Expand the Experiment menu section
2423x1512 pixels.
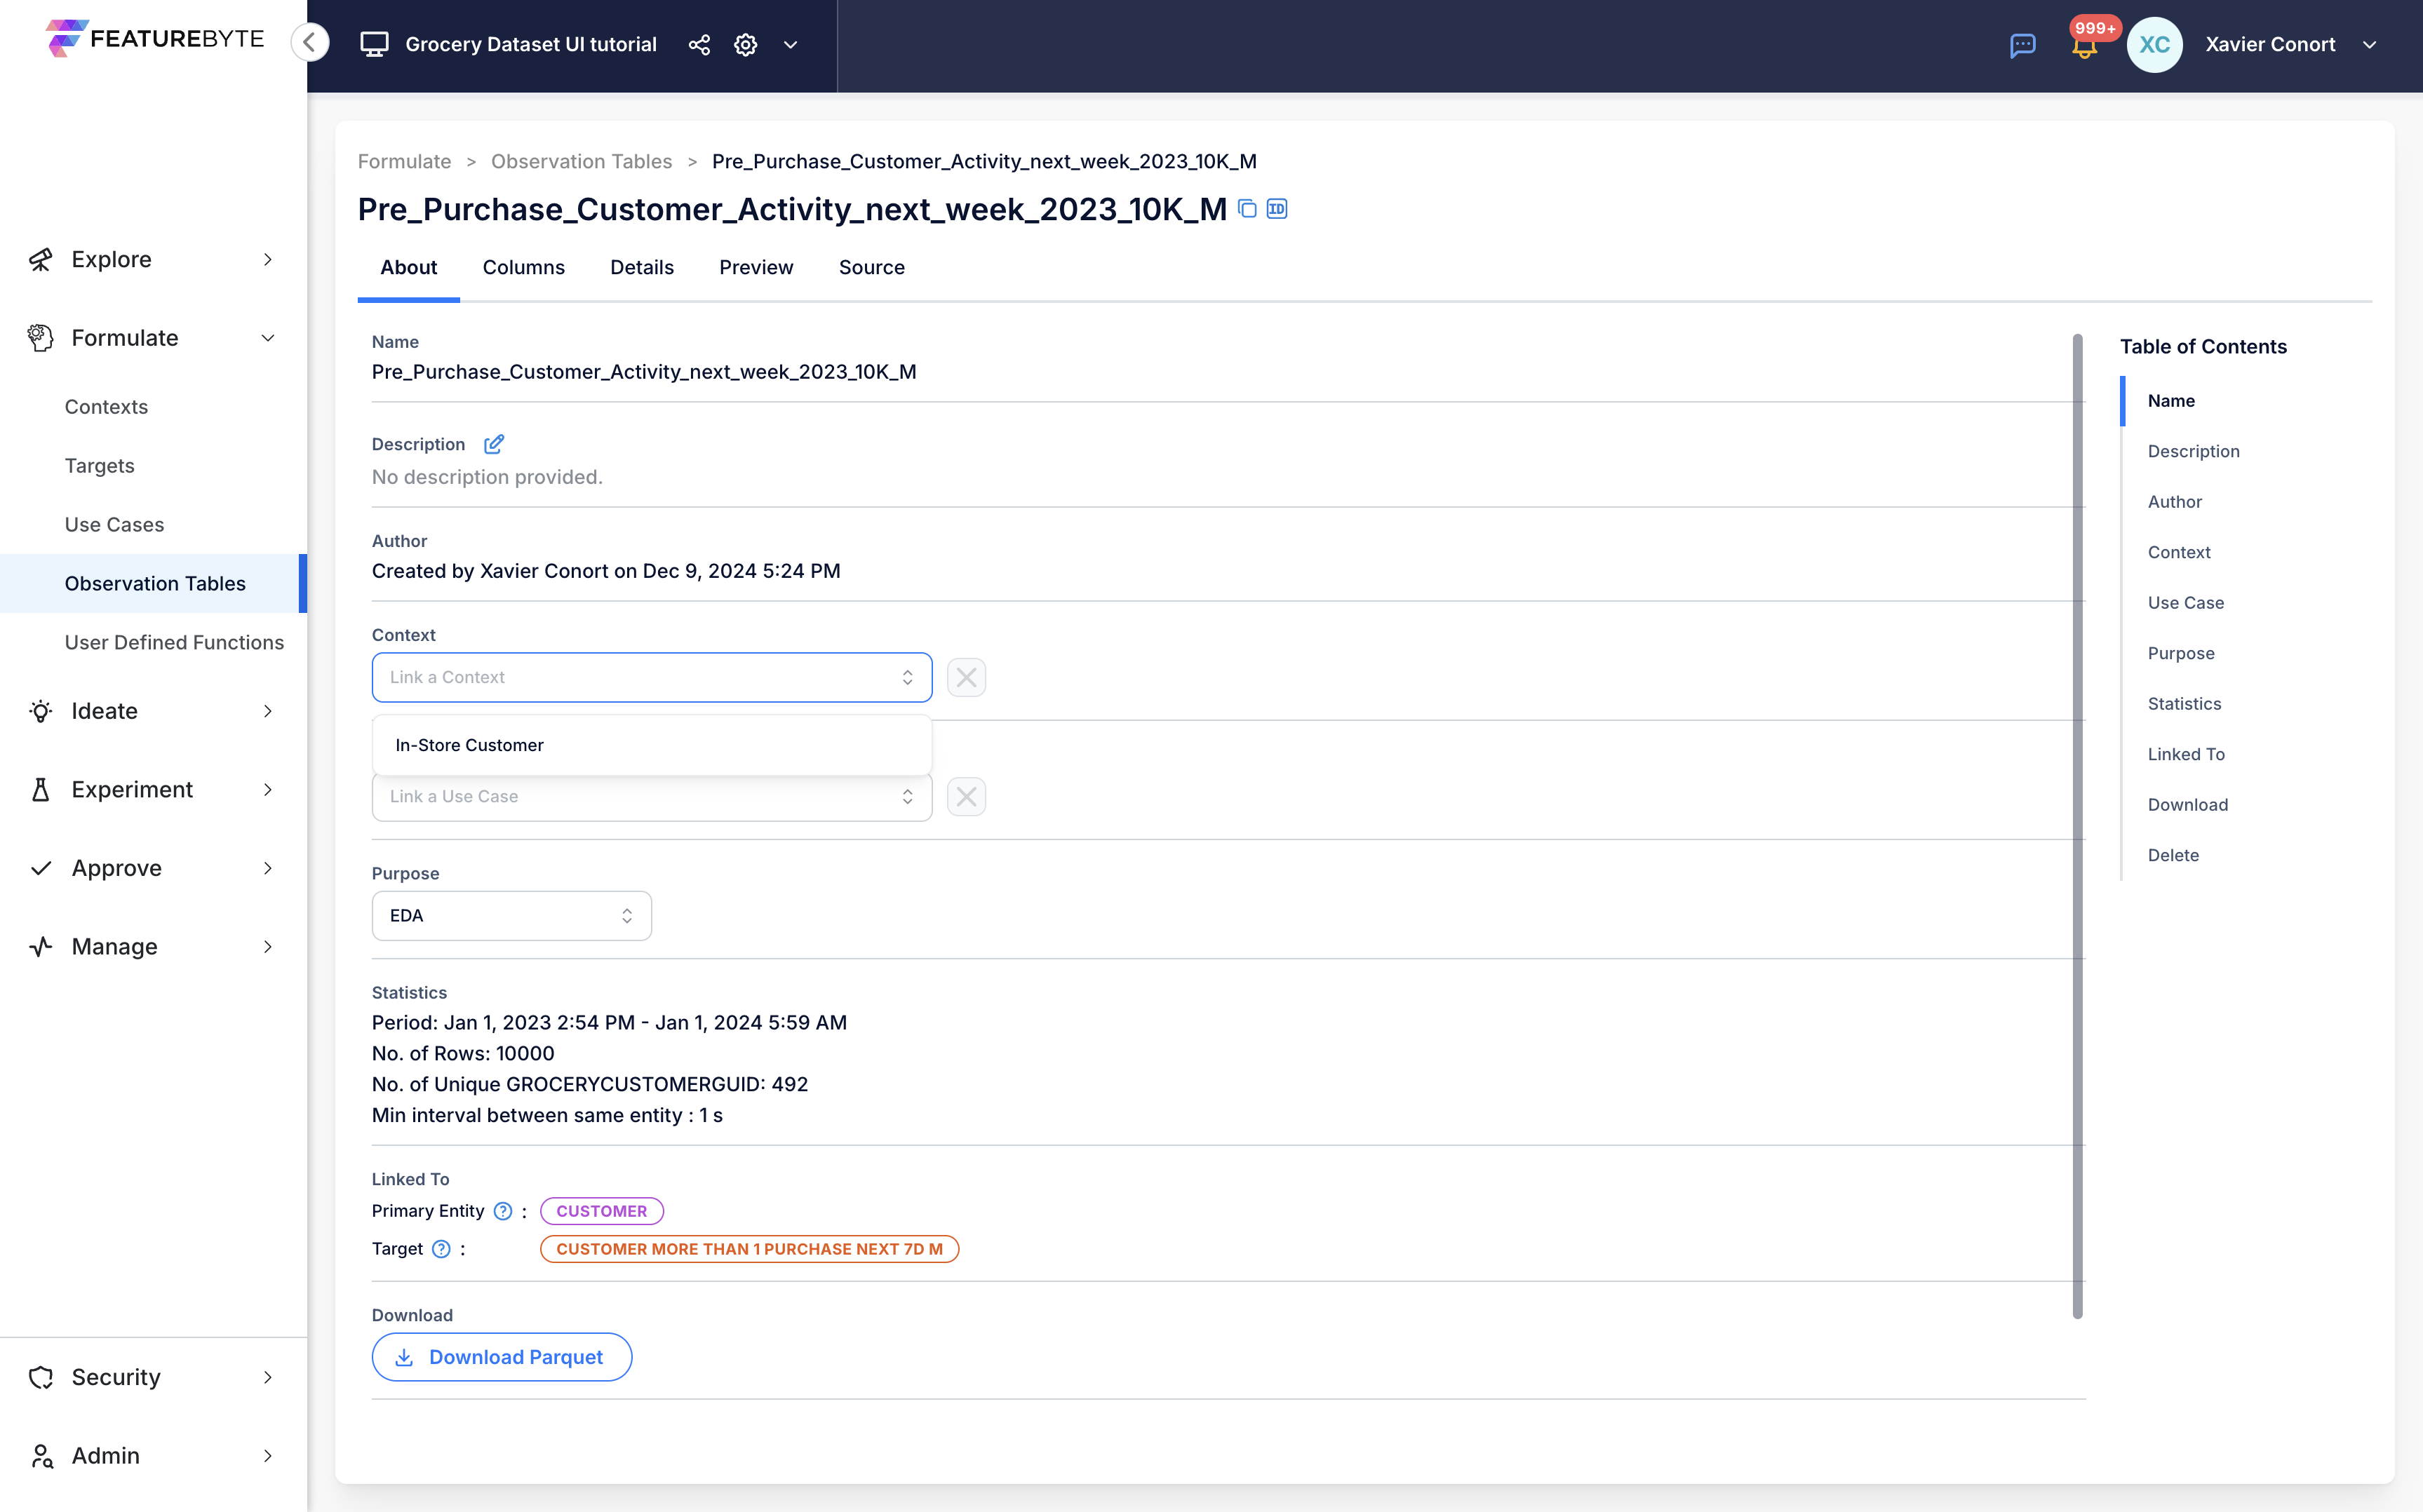pyautogui.click(x=267, y=790)
